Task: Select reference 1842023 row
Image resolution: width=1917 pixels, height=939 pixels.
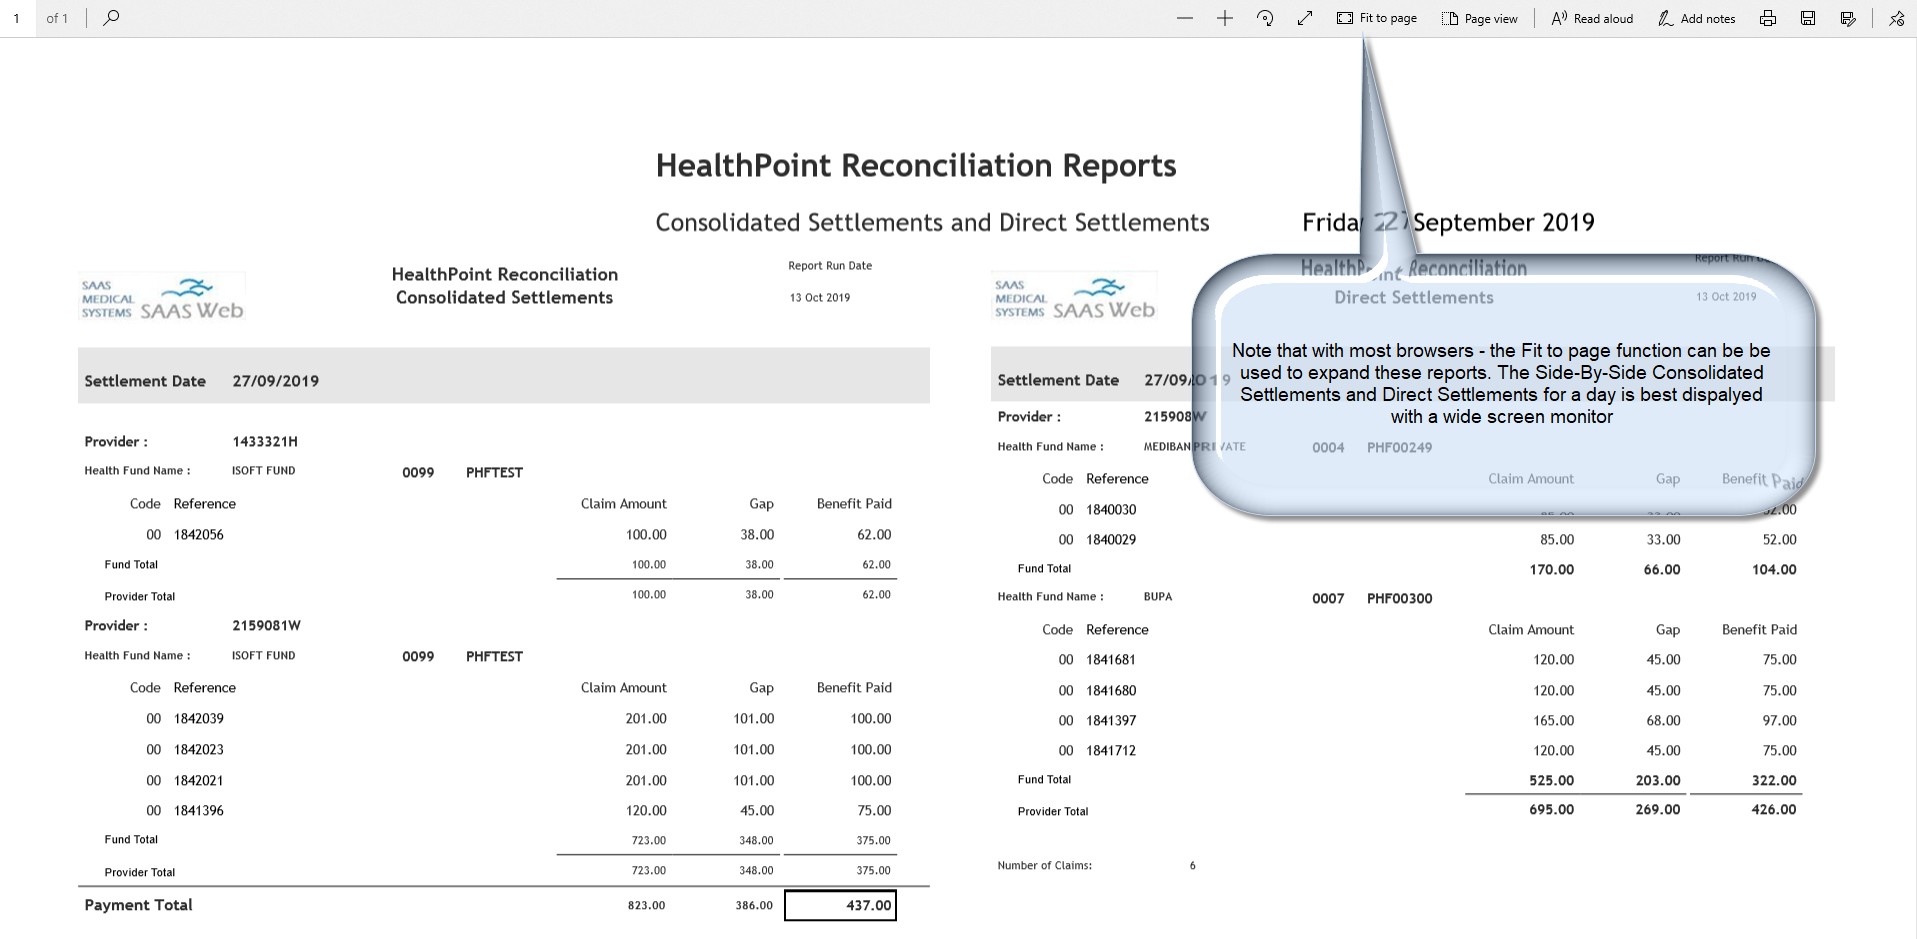Action: tap(199, 749)
